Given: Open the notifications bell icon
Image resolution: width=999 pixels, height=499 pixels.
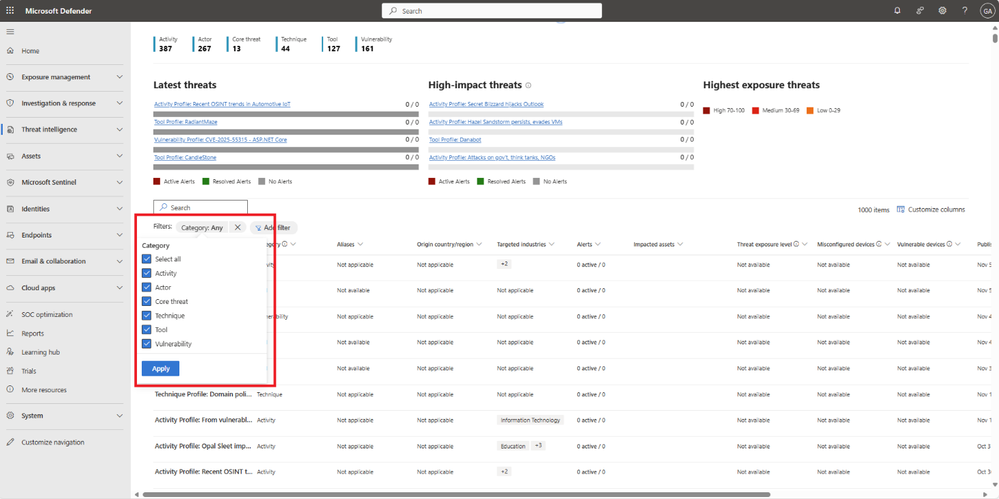Looking at the screenshot, I should pos(898,10).
